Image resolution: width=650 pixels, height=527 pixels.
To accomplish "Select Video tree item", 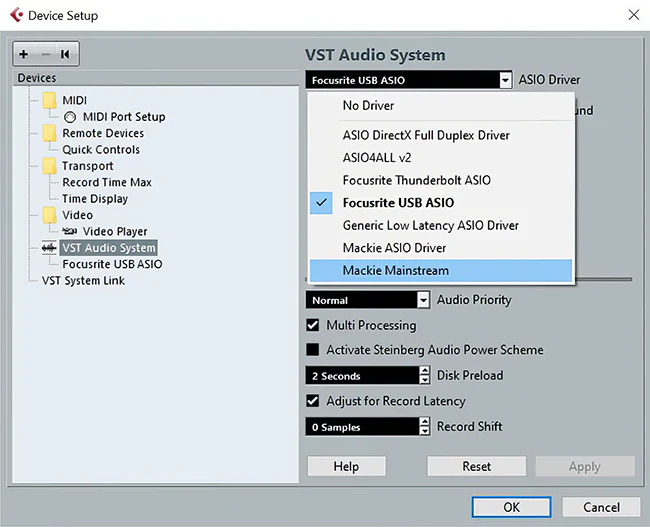I will [x=78, y=215].
